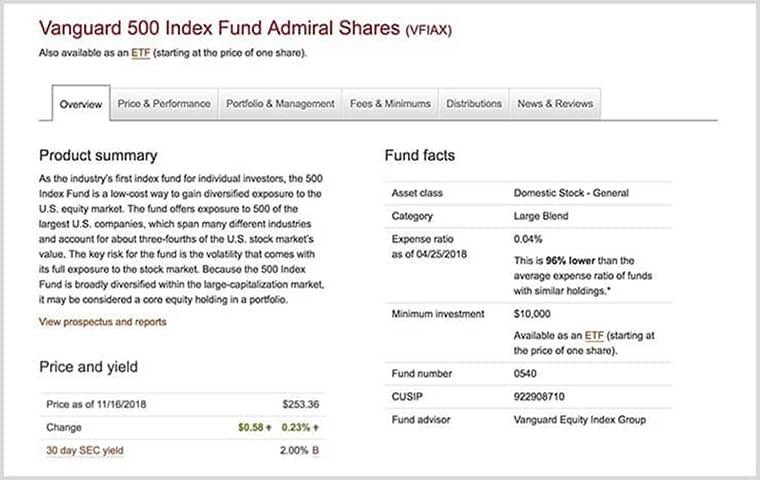Select the 922908710 CUSIP value

pyautogui.click(x=539, y=397)
